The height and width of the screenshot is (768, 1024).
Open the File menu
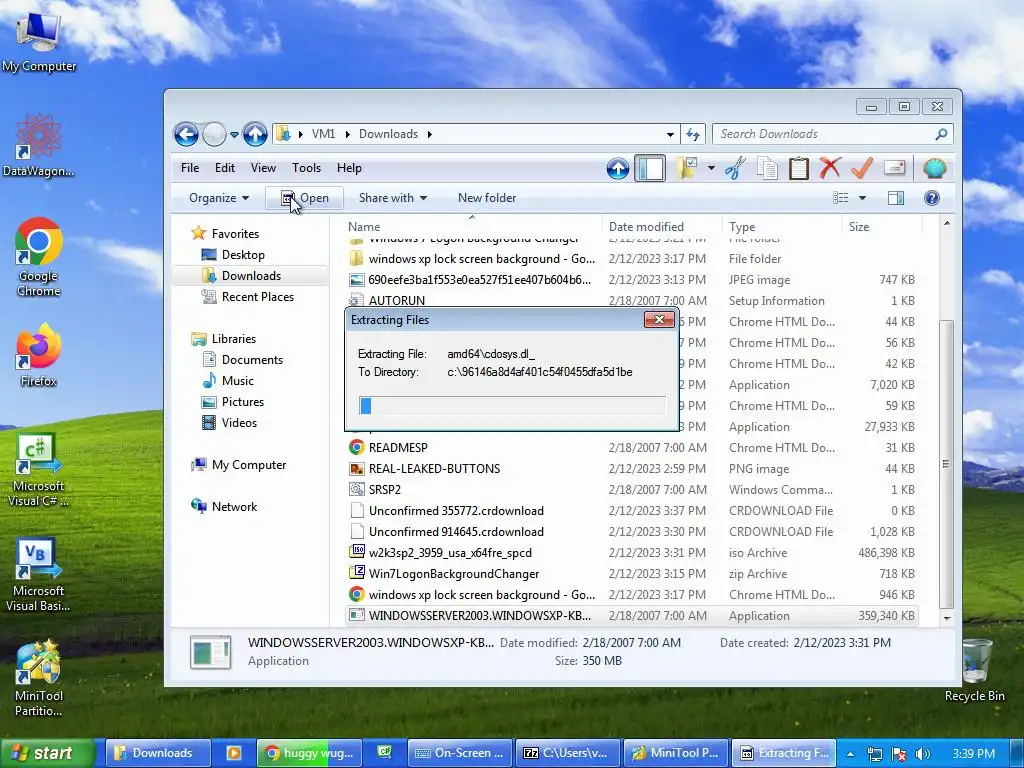point(190,168)
